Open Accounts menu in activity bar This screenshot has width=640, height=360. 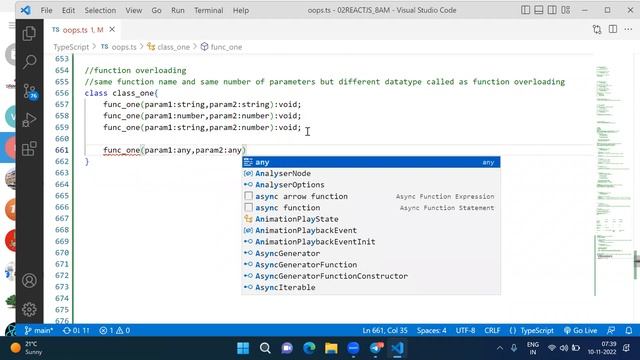point(29,281)
